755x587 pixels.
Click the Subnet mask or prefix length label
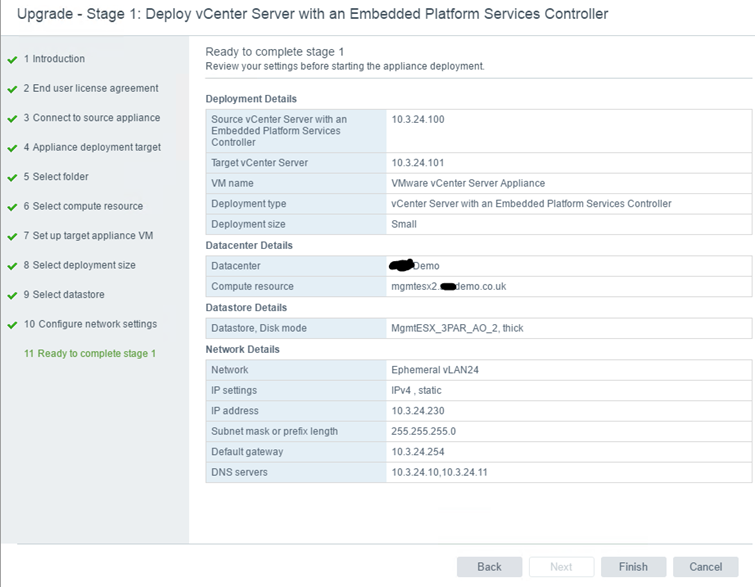(x=274, y=431)
